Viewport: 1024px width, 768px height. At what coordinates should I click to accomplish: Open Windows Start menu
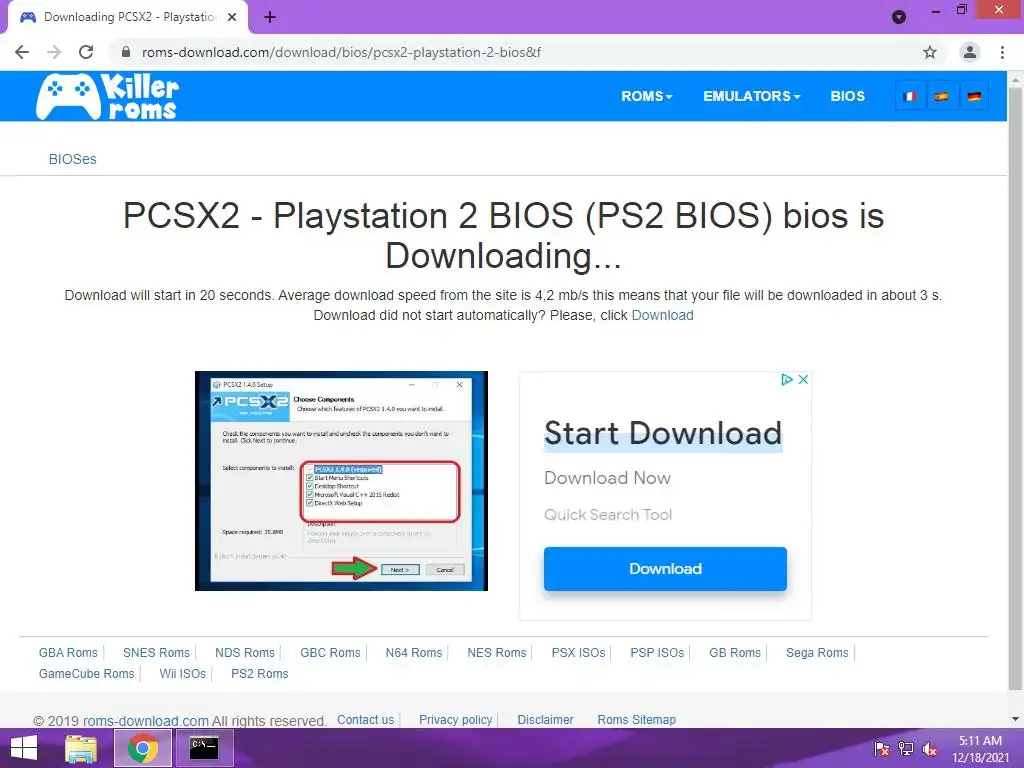[24, 748]
